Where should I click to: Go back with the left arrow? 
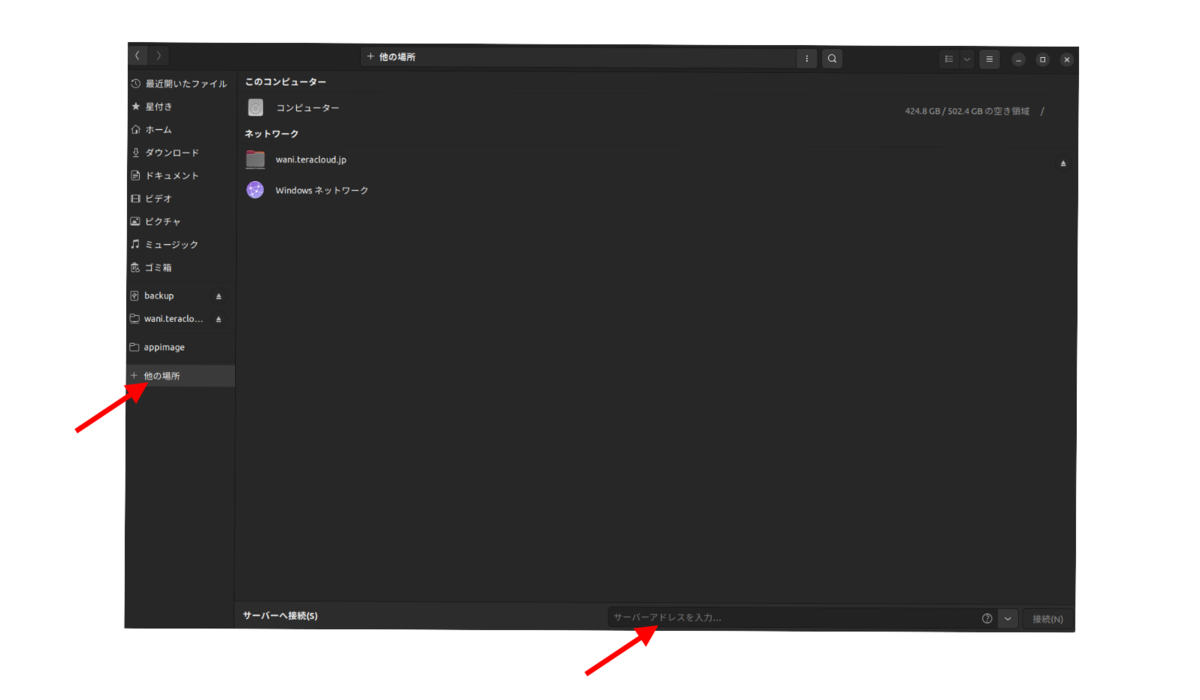[138, 56]
